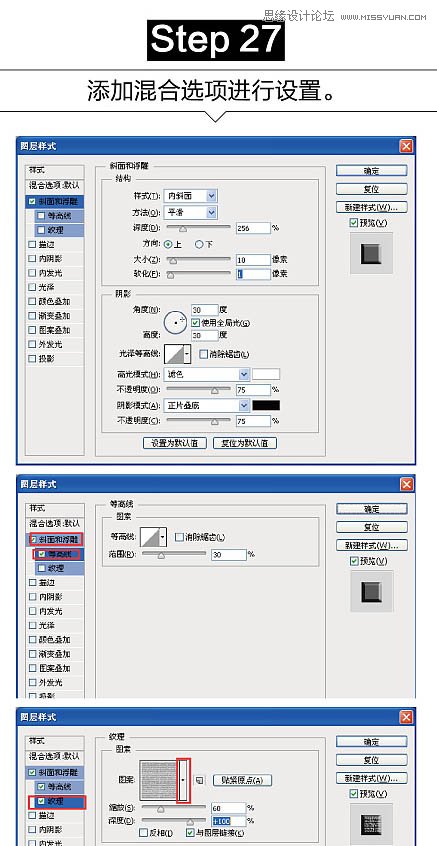Image resolution: width=437 pixels, height=846 pixels.
Task: Click 复位 in the 等高线 settings dialog
Action: [x=372, y=527]
